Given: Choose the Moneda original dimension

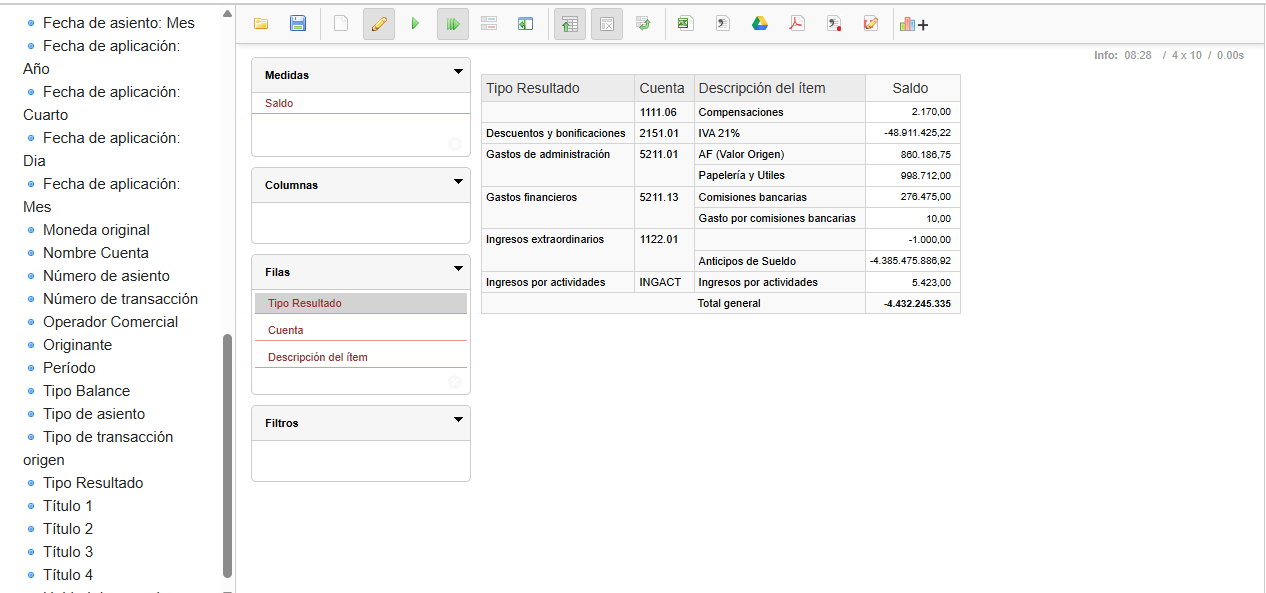Looking at the screenshot, I should tap(96, 230).
